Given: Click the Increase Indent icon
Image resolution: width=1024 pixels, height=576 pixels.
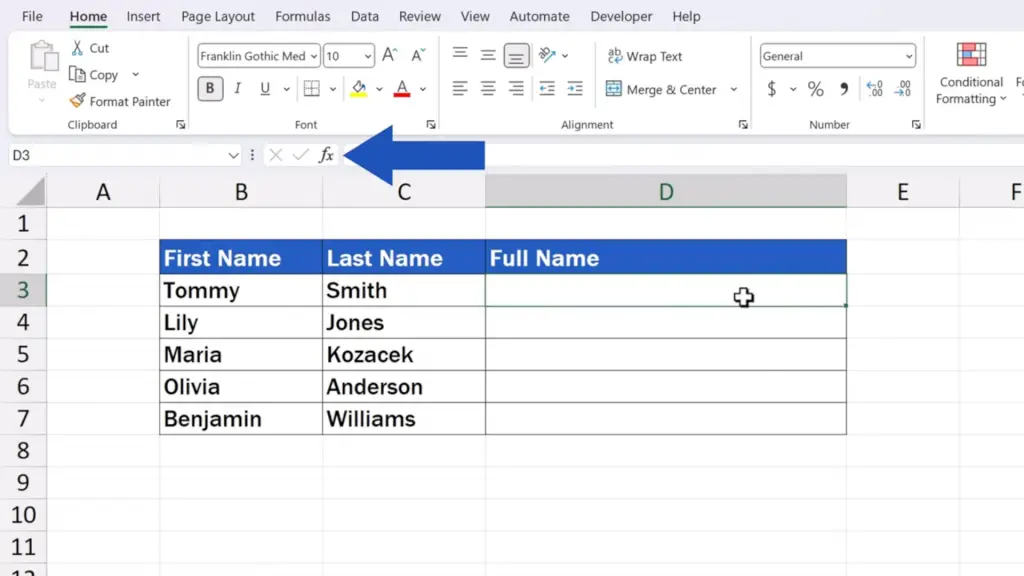Looking at the screenshot, I should coord(575,88).
